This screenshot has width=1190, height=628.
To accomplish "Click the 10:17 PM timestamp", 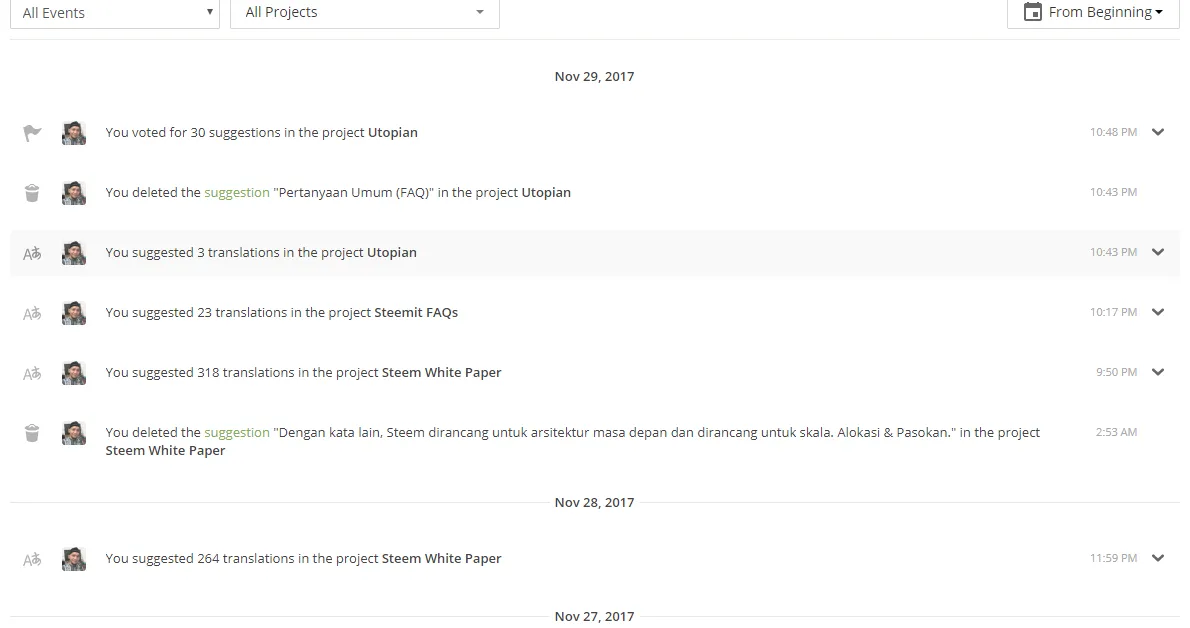I will click(x=1113, y=312).
